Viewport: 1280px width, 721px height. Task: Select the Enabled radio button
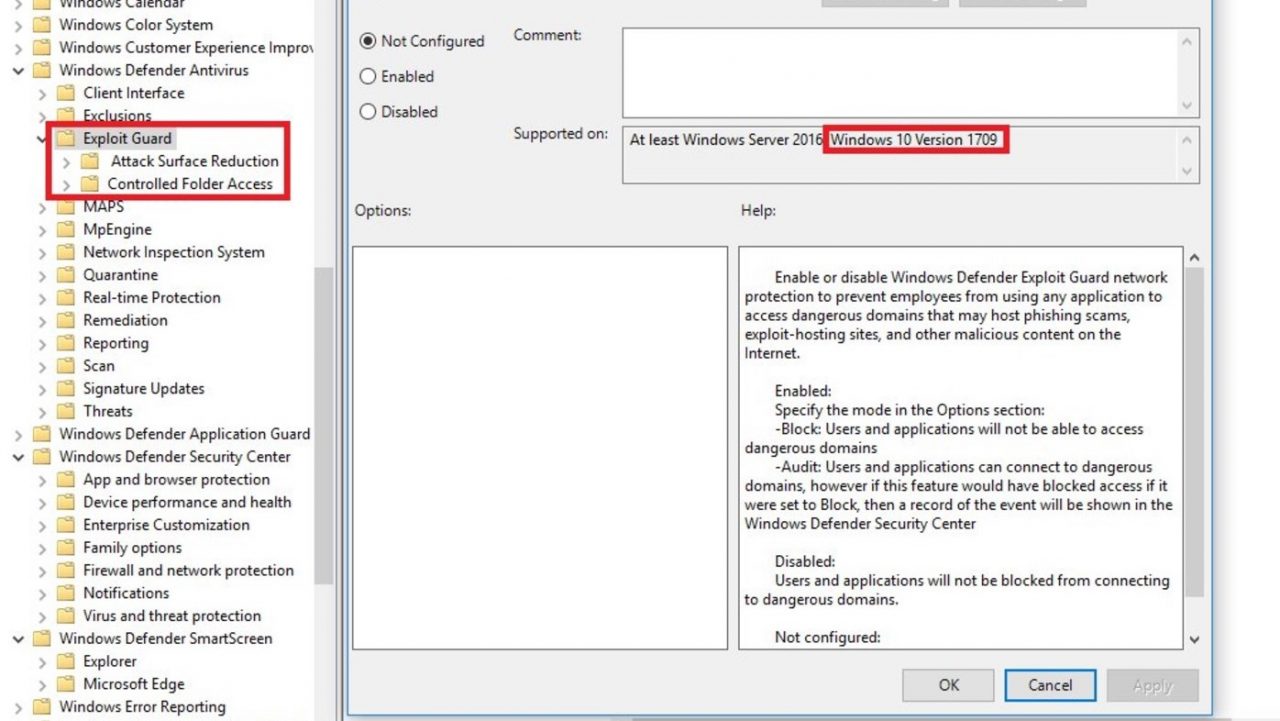pyautogui.click(x=368, y=76)
